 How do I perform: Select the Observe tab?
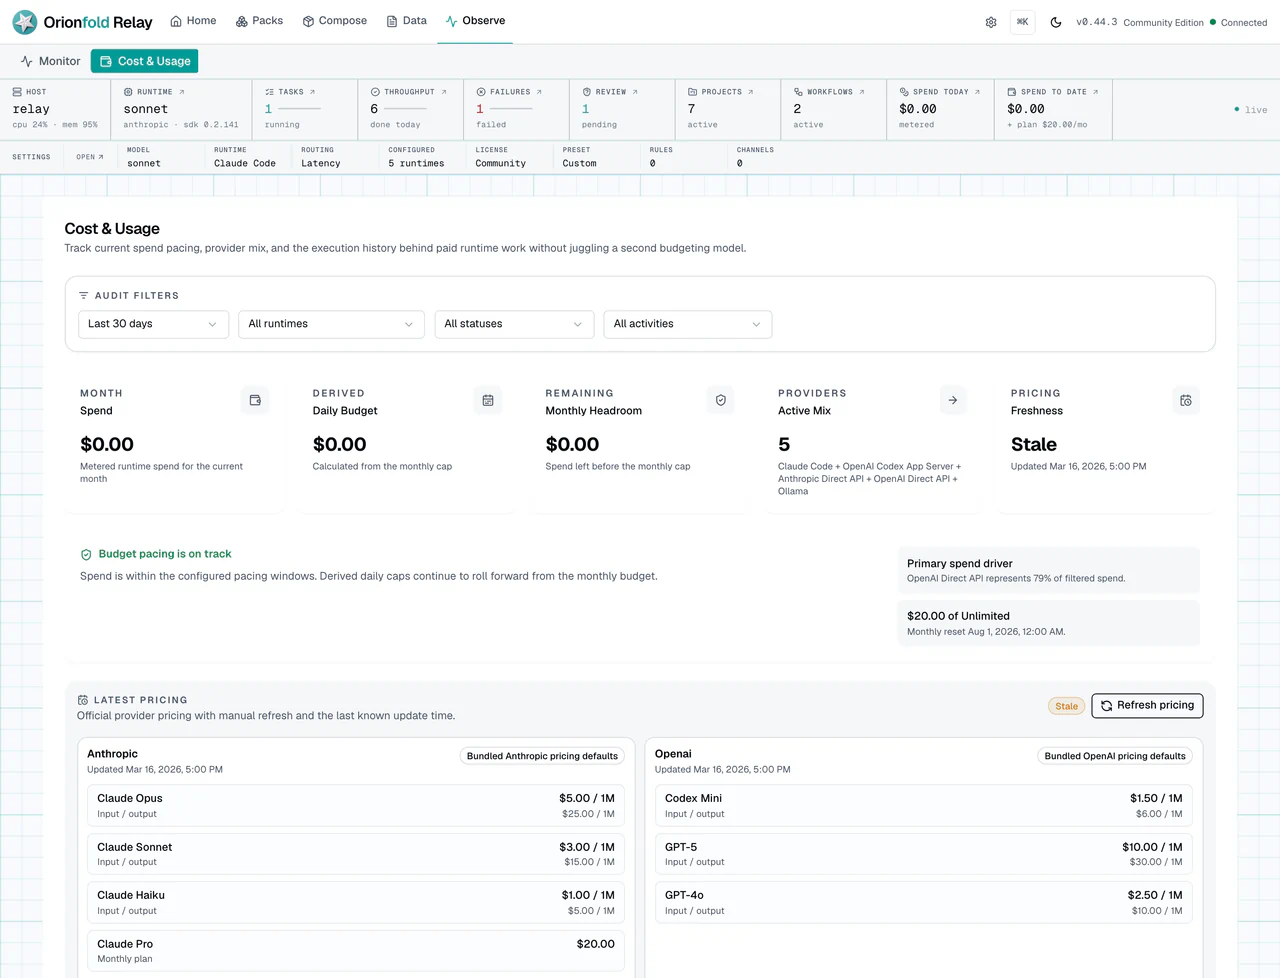click(x=475, y=21)
